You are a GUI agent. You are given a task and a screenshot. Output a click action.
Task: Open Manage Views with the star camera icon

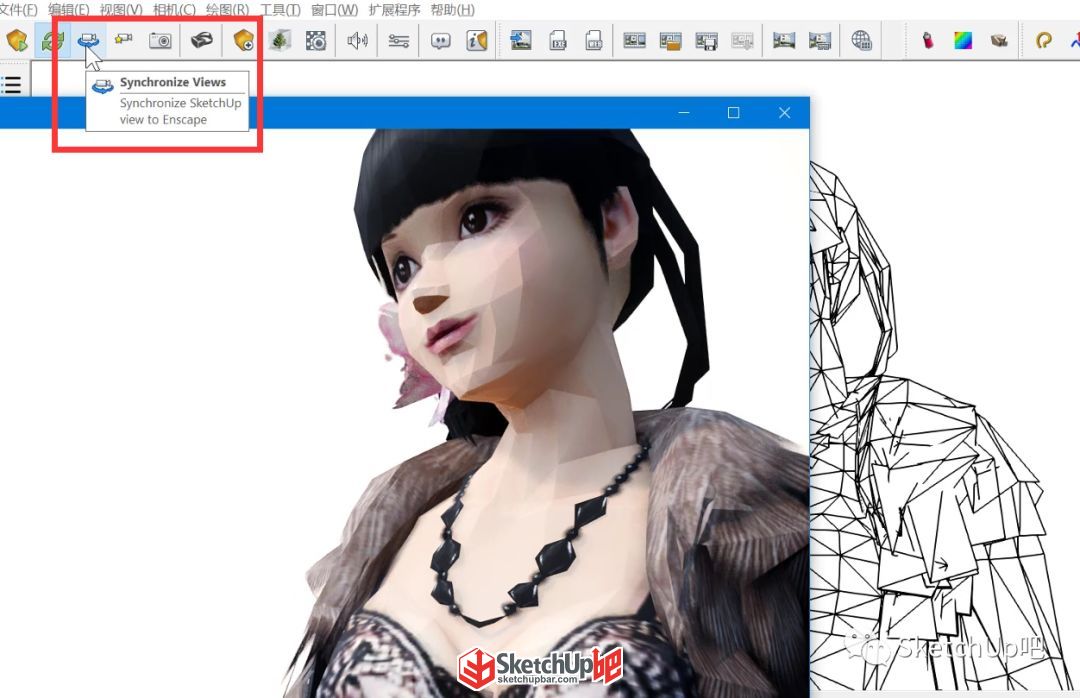(124, 40)
